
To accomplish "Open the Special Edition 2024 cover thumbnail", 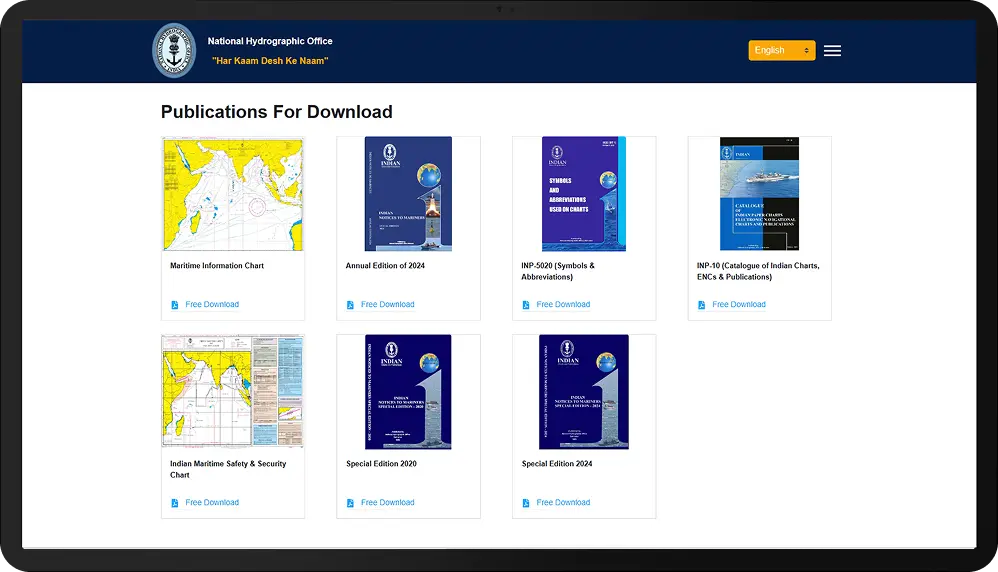I will (584, 392).
